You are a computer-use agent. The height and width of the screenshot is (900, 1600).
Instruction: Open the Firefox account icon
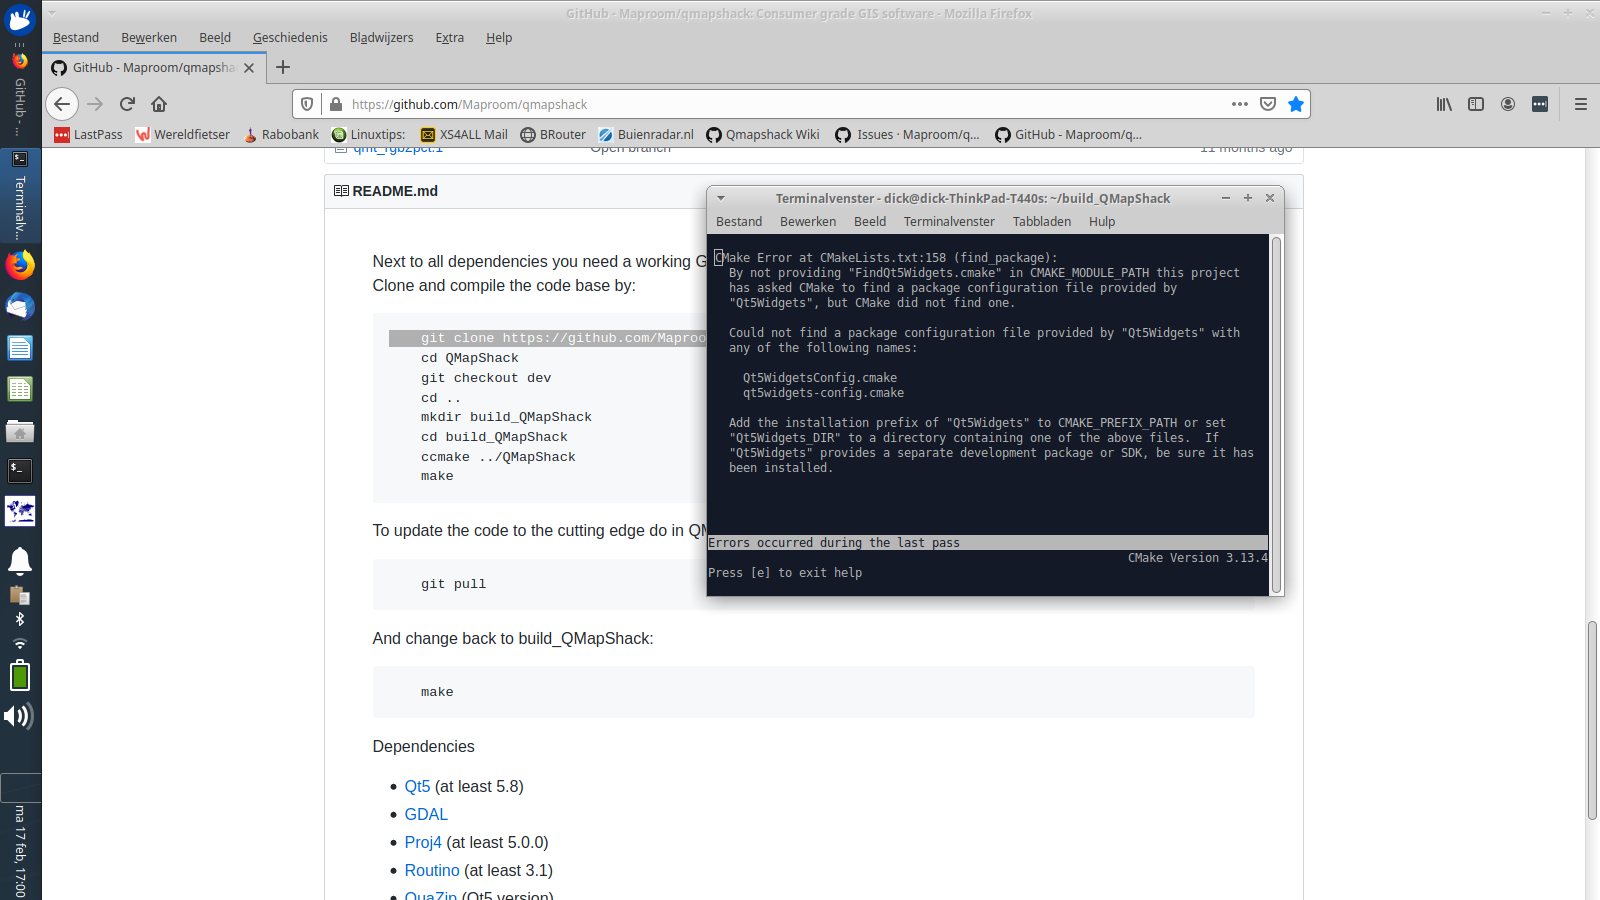(x=1508, y=104)
